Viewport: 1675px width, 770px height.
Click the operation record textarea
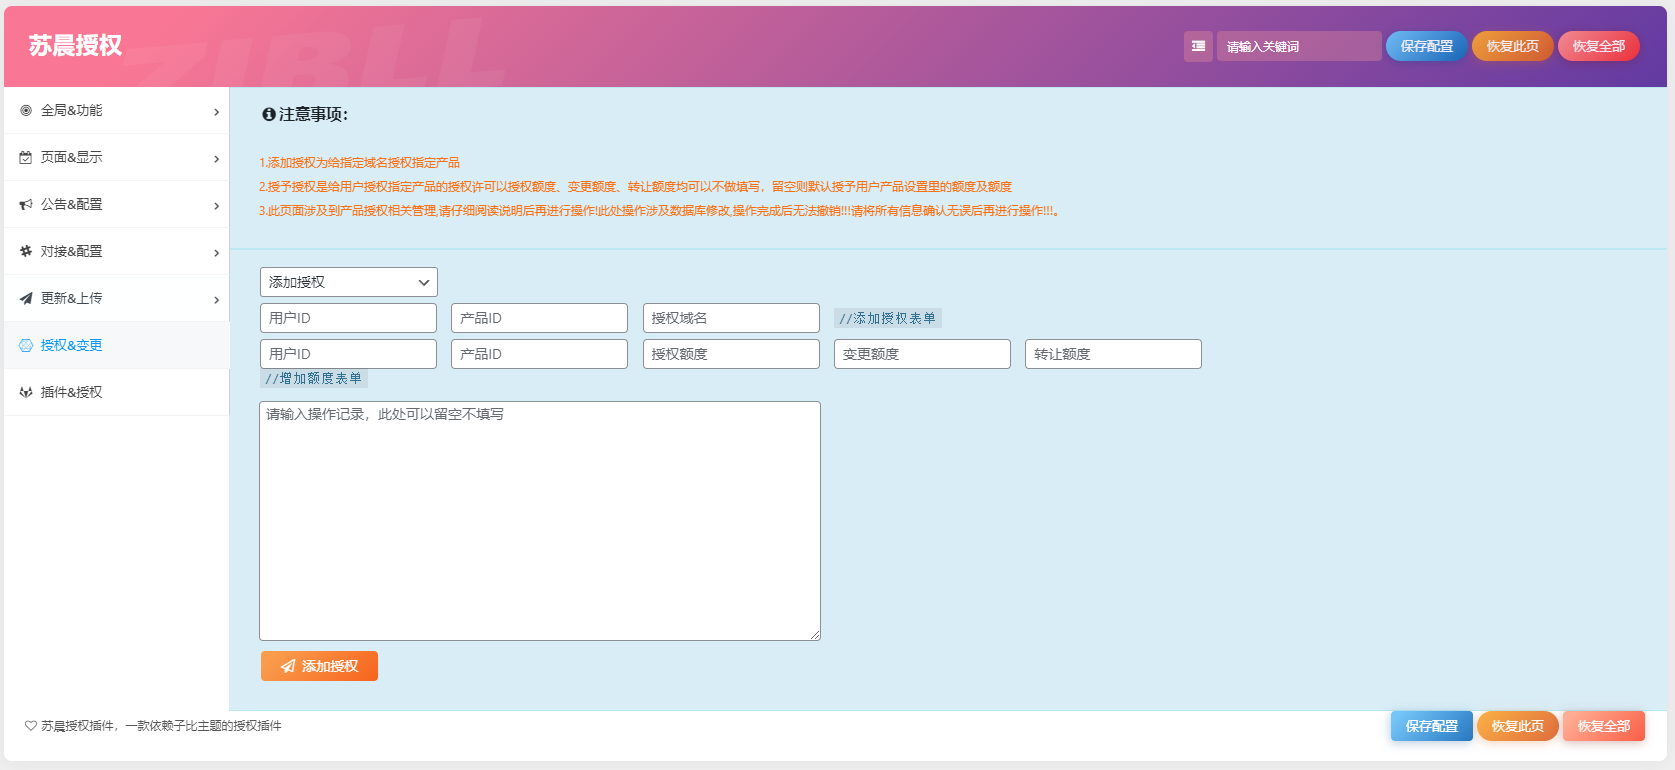(540, 521)
